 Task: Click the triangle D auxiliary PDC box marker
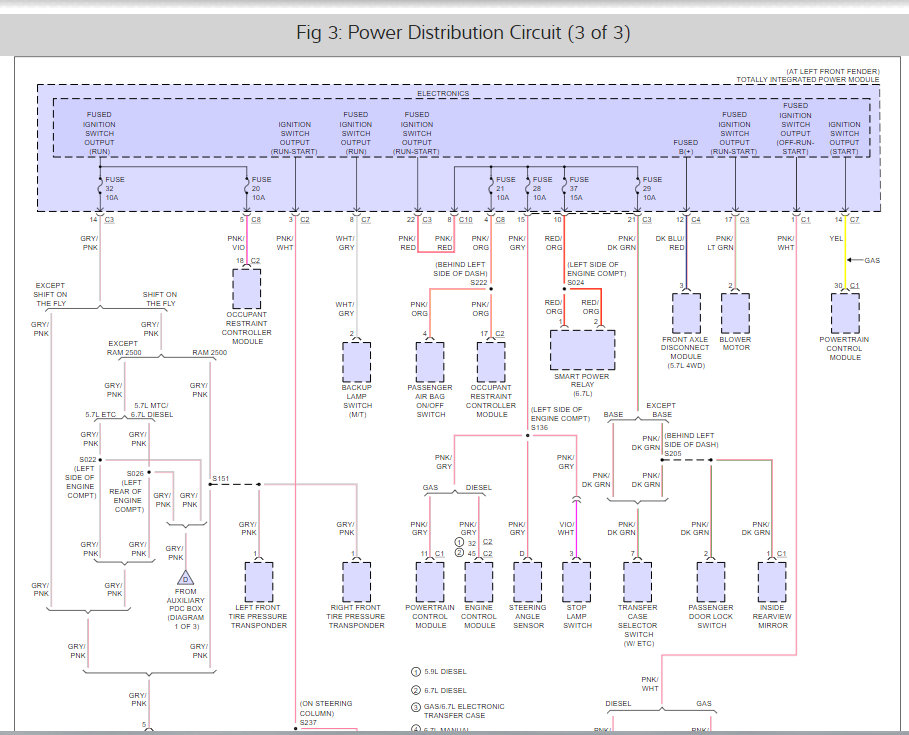tap(186, 577)
